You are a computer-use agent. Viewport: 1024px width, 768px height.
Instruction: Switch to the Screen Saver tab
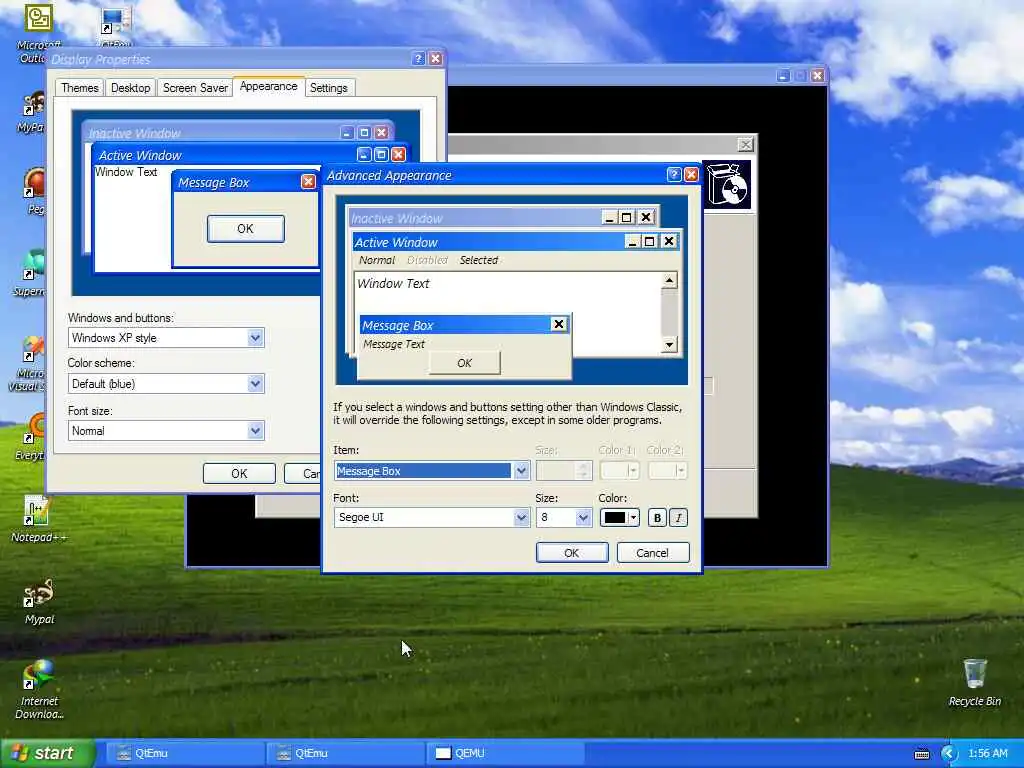pyautogui.click(x=195, y=88)
